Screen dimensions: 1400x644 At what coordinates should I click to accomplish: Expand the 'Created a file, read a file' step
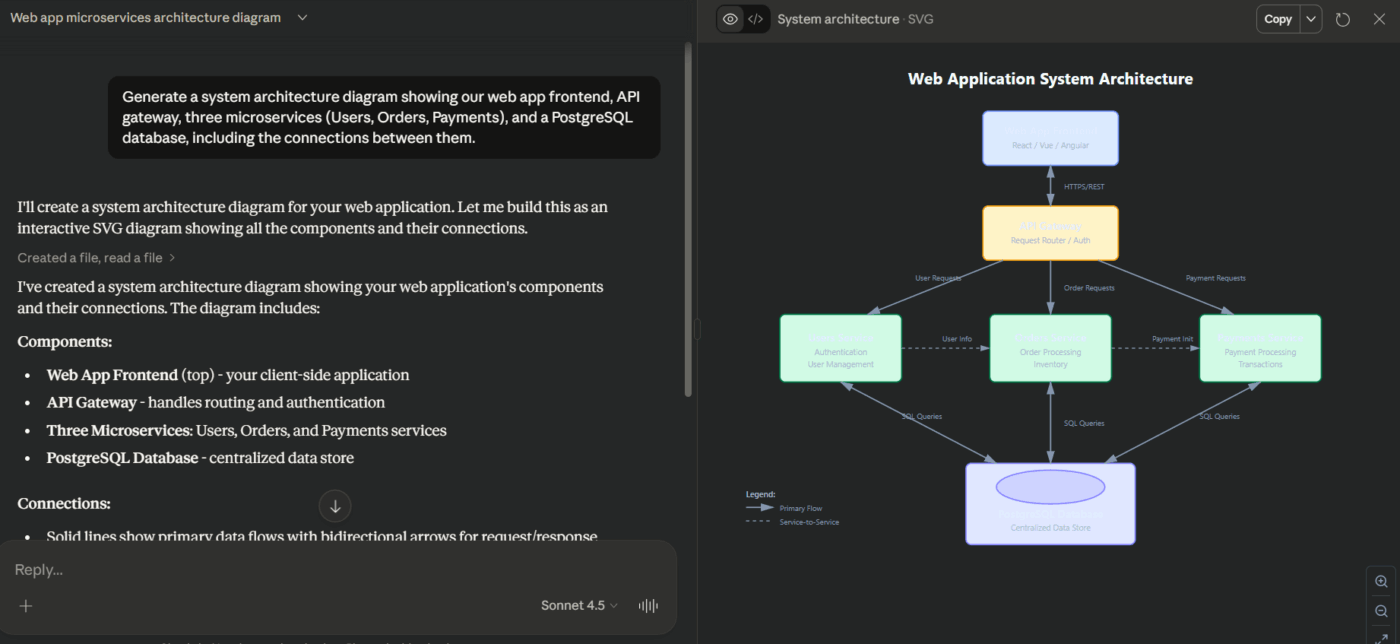tap(96, 258)
